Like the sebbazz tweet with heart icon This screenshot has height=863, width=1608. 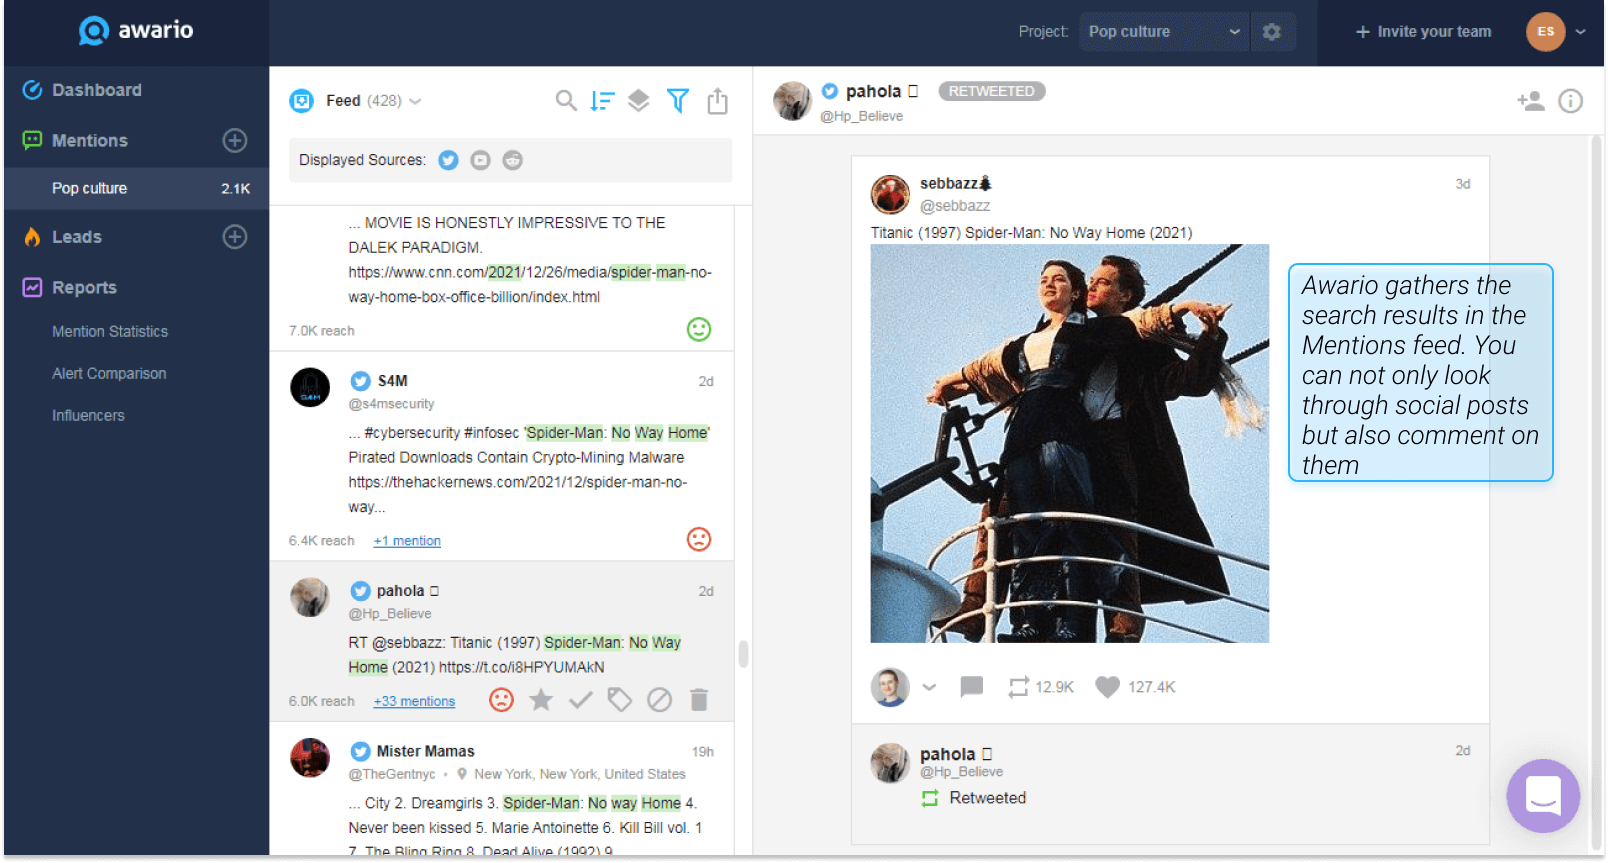[1107, 688]
